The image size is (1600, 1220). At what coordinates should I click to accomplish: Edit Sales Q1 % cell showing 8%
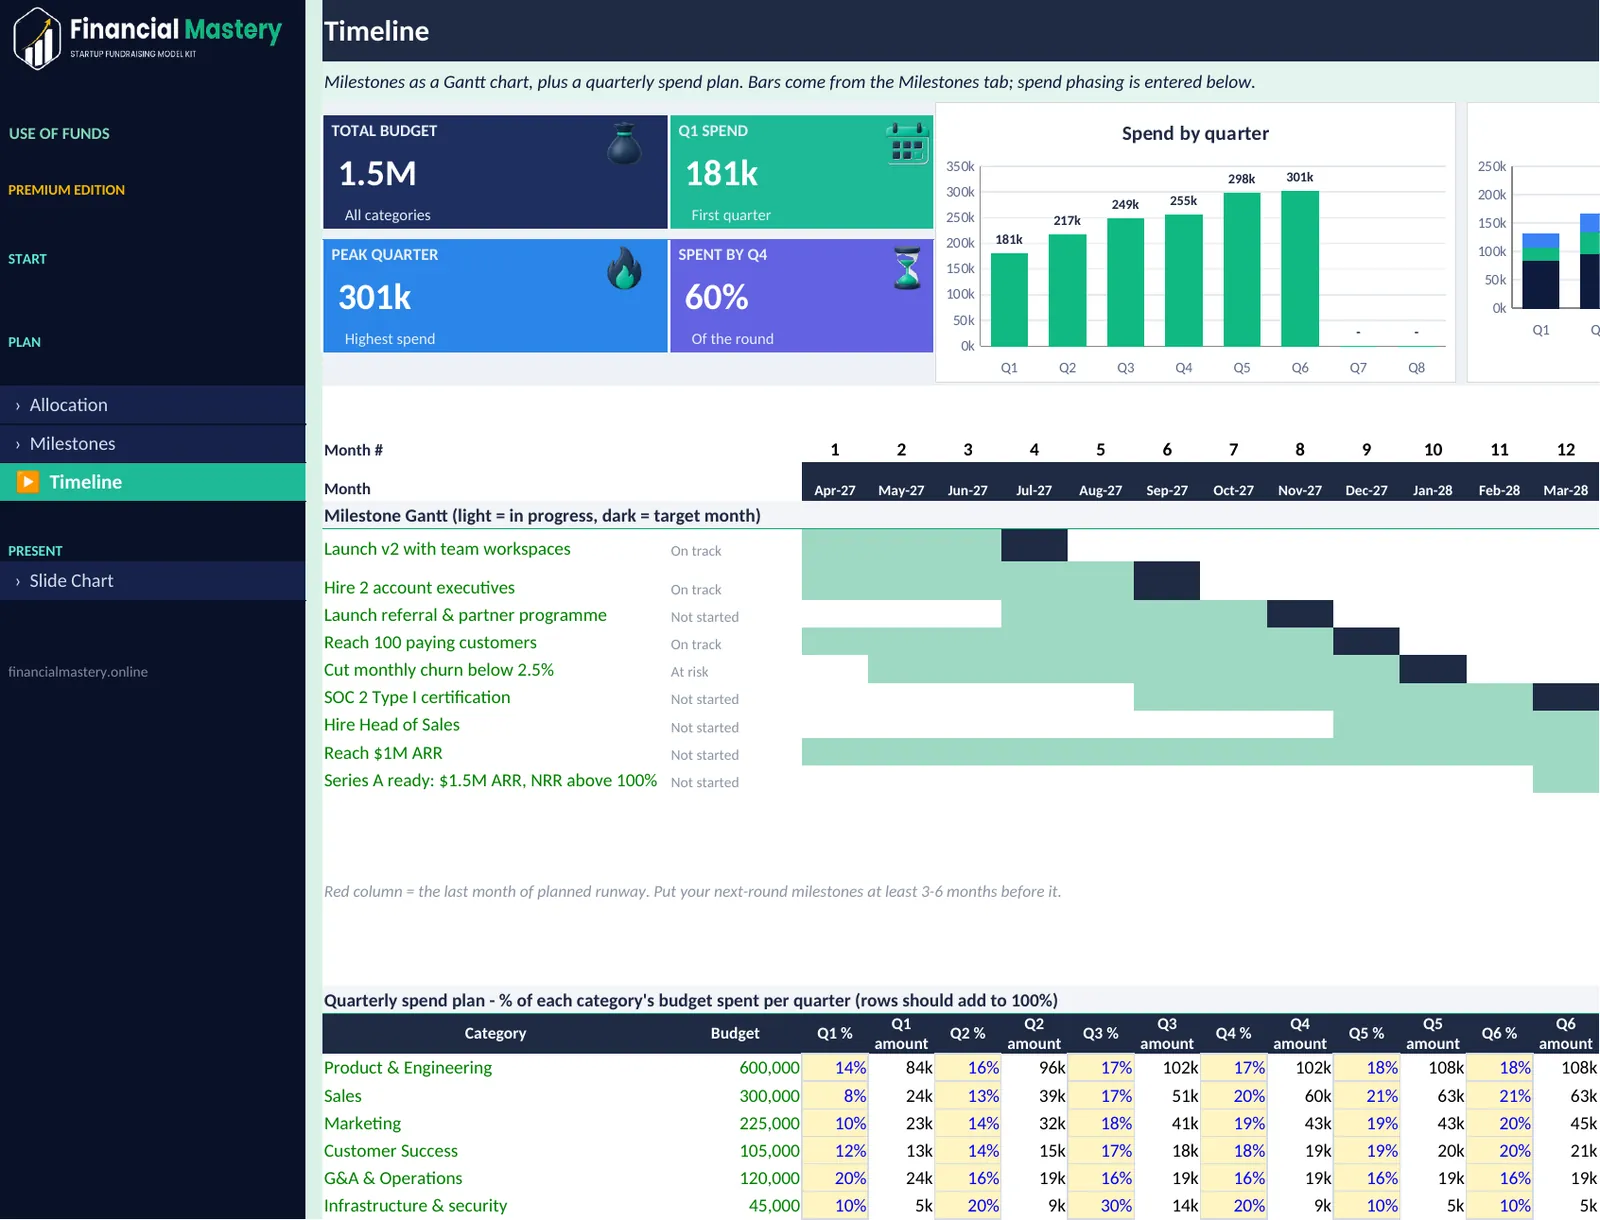click(x=836, y=1096)
